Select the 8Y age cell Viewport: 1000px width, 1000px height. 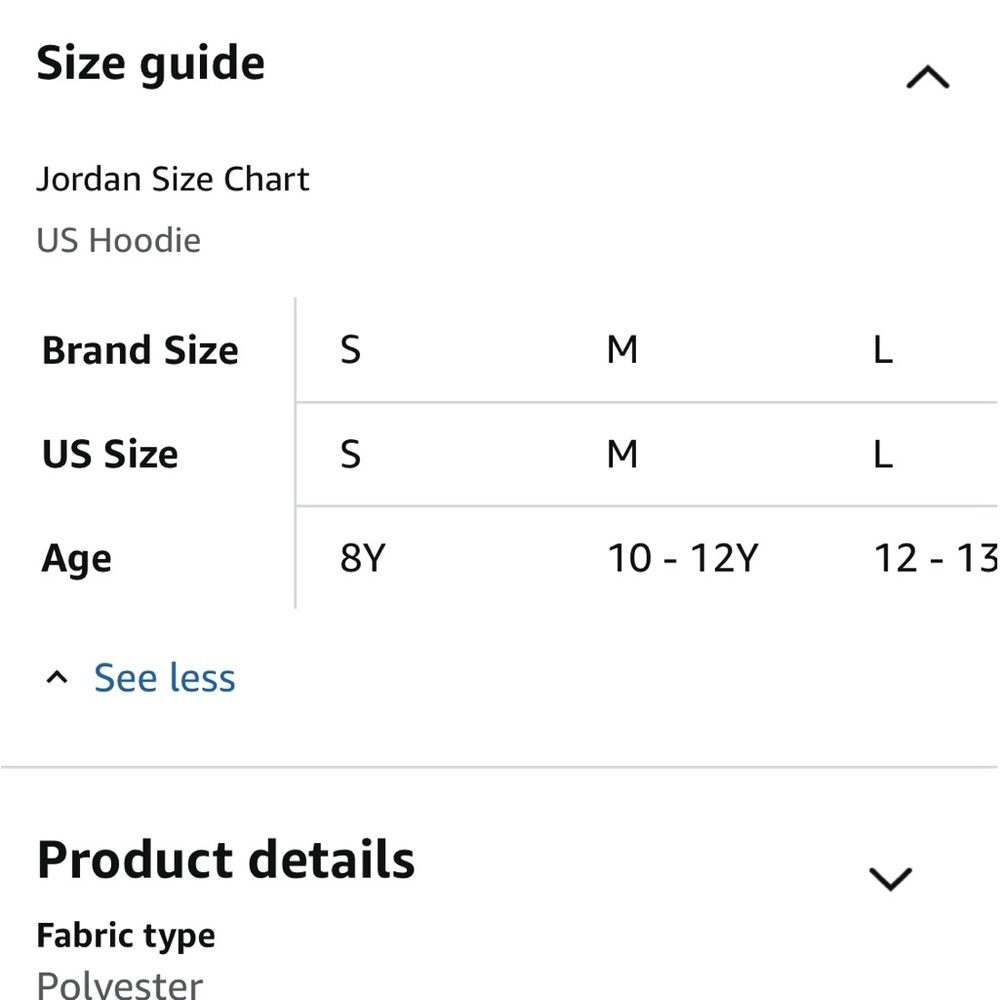point(363,558)
